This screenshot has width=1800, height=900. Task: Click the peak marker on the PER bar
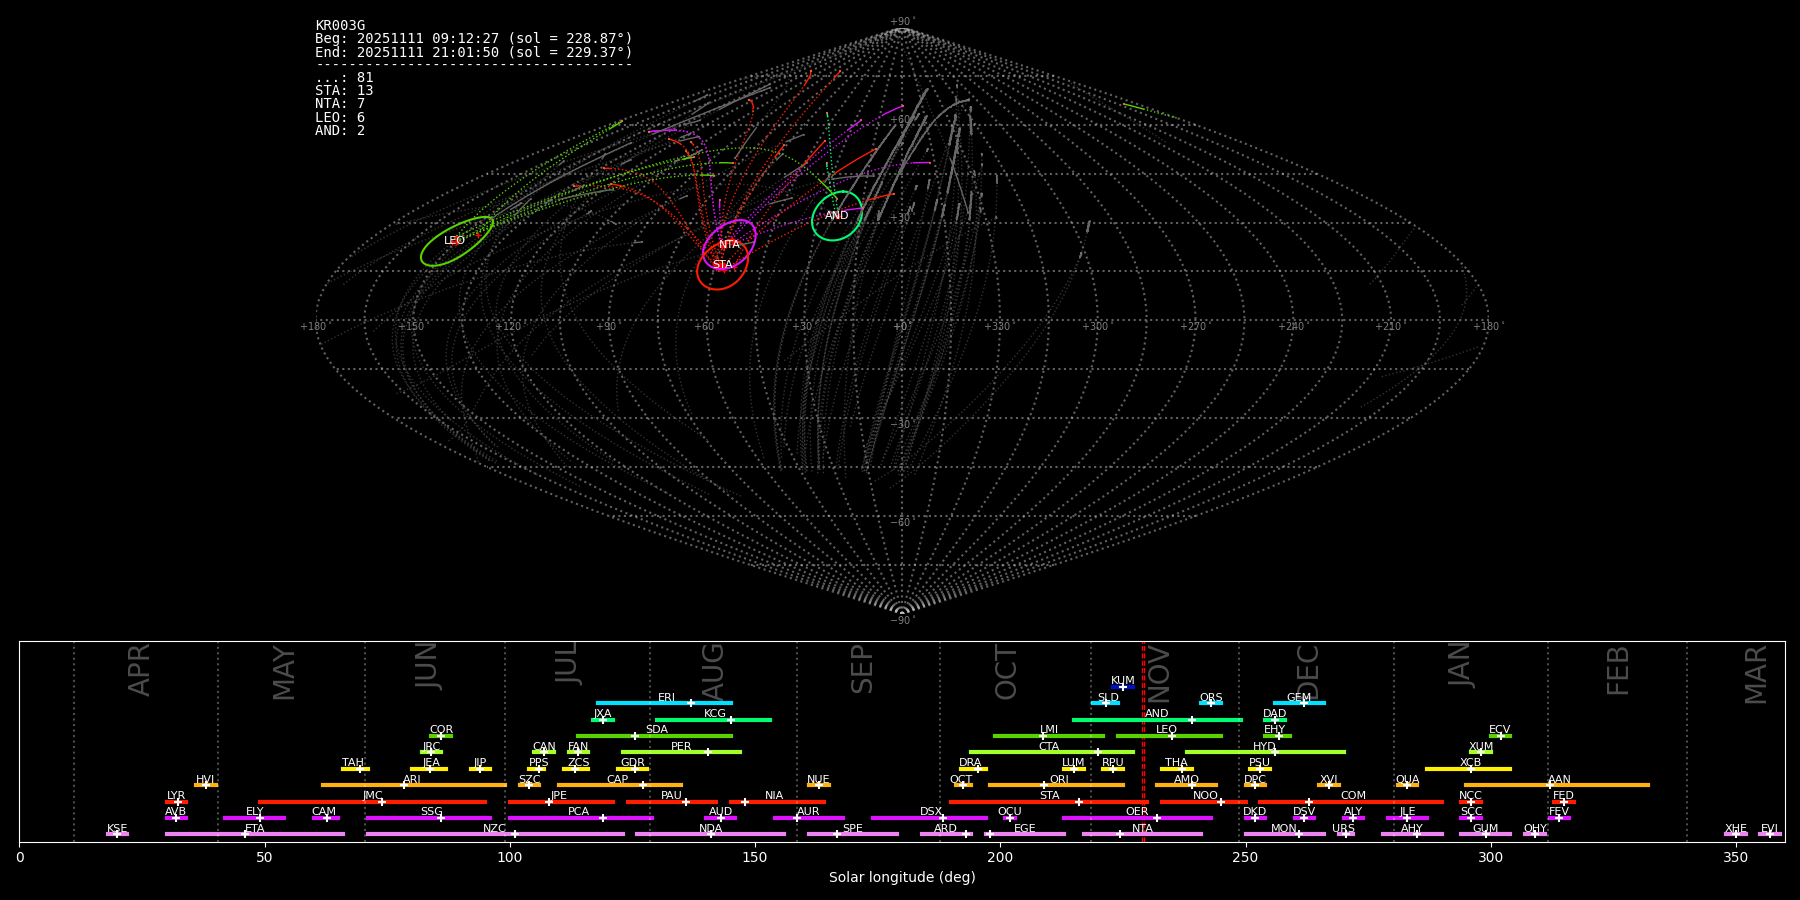[708, 752]
